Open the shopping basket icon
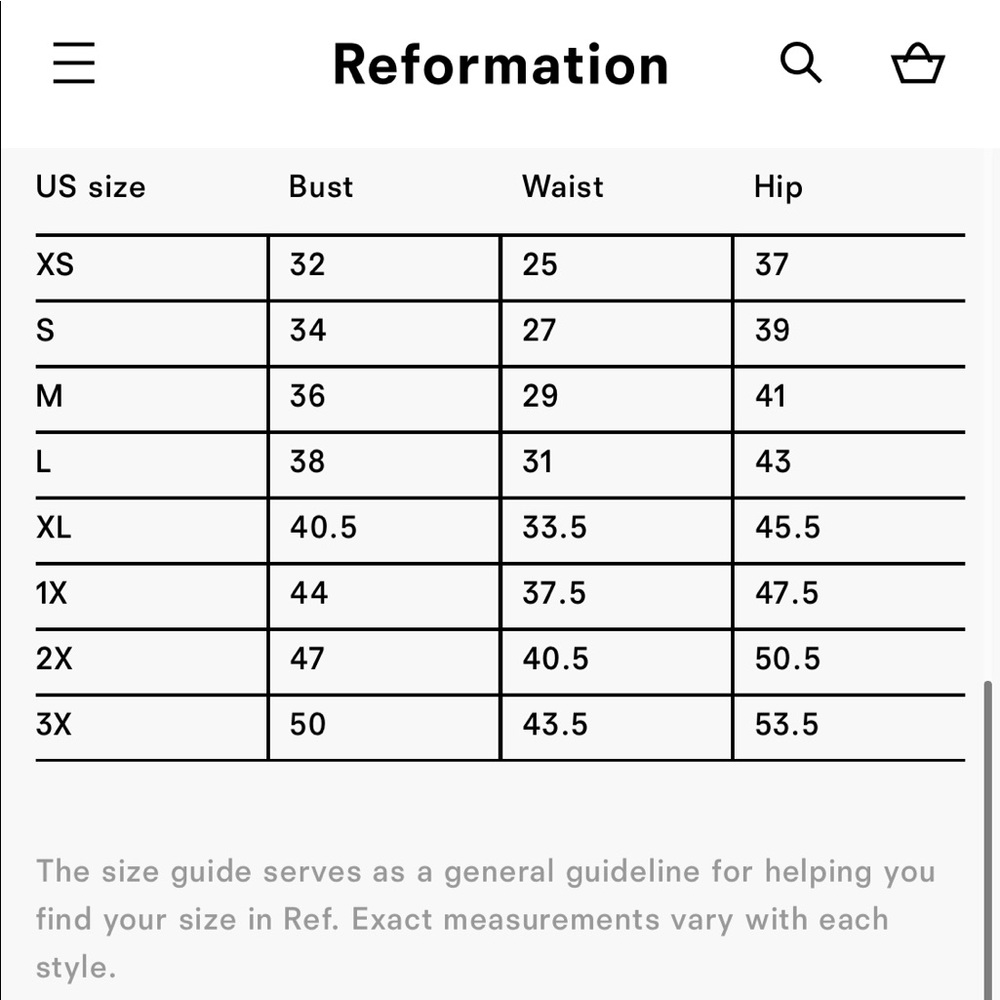This screenshot has height=1000, width=1000. 918,63
